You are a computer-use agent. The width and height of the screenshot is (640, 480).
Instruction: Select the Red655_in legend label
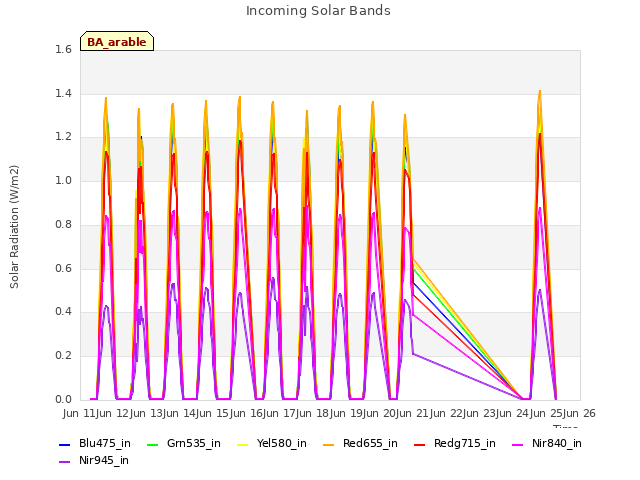(x=370, y=444)
